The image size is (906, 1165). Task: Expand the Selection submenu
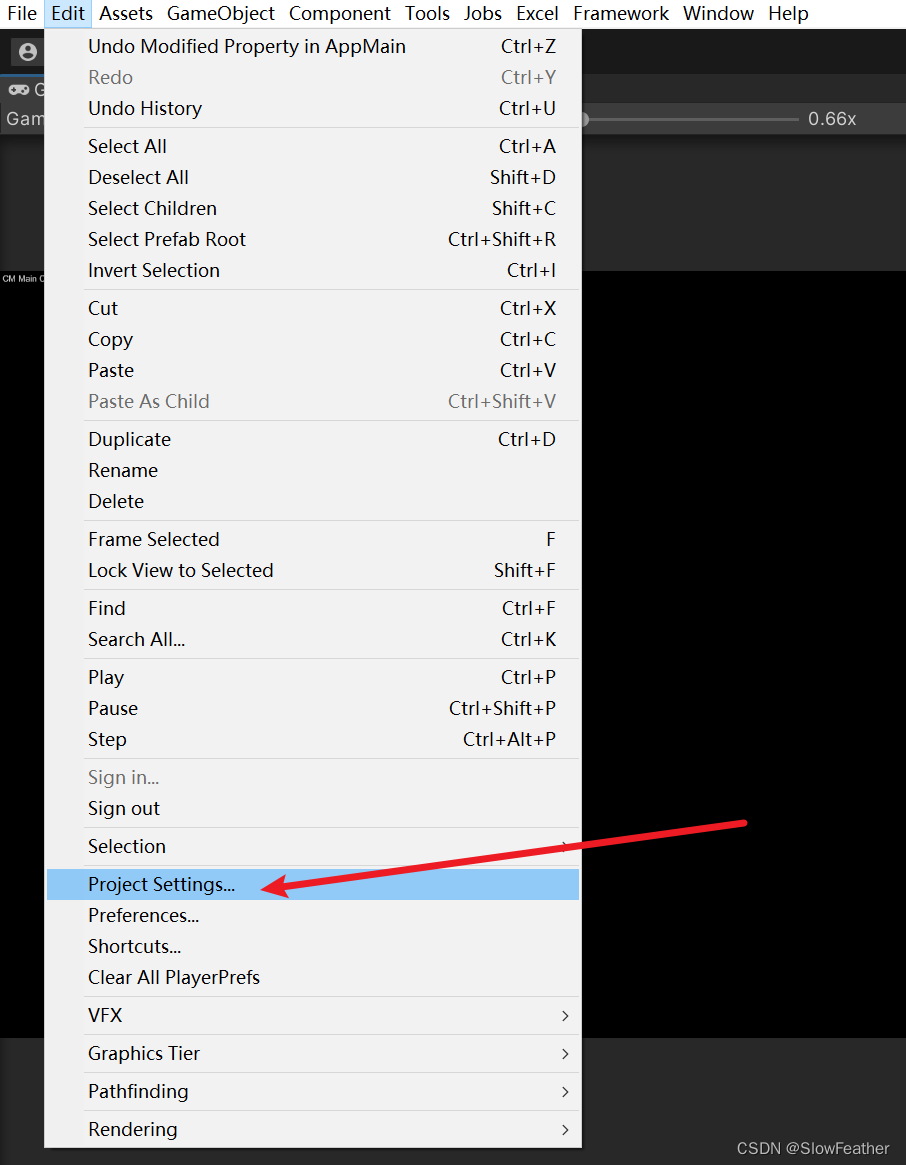[127, 846]
